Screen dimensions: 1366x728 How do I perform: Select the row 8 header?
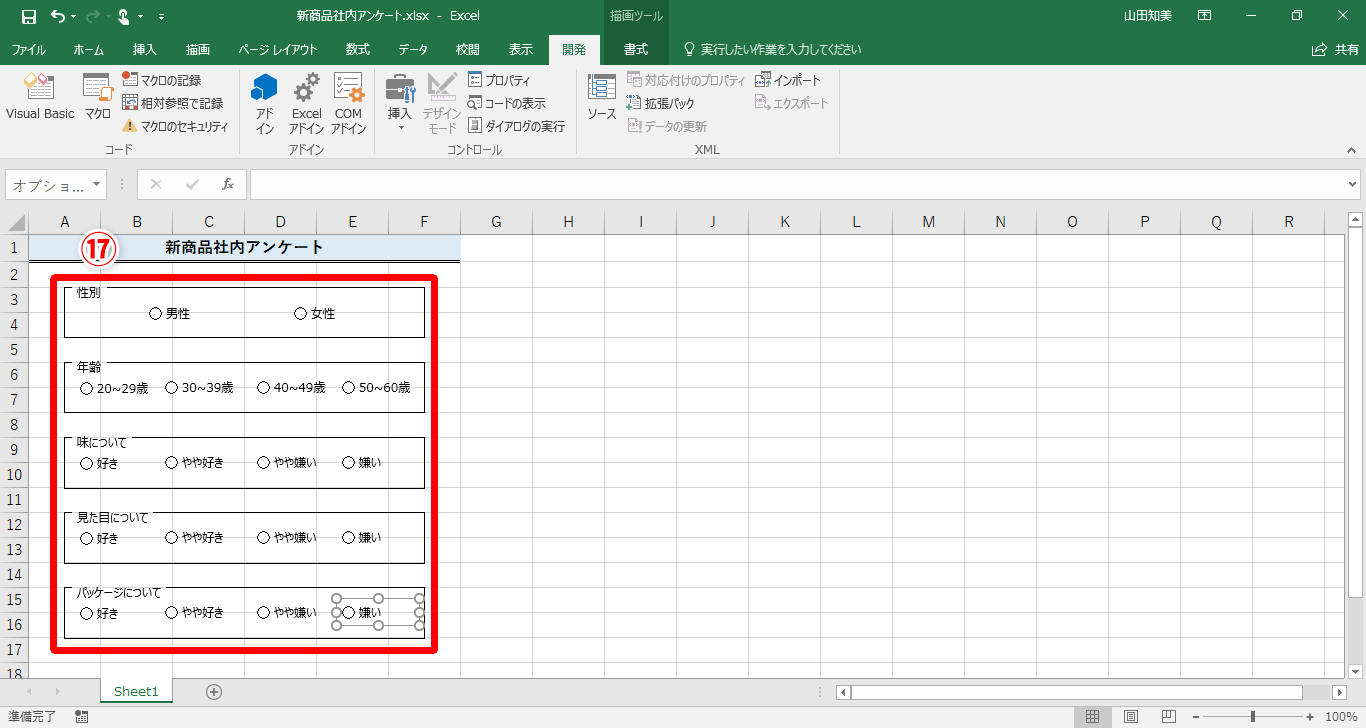(x=14, y=425)
